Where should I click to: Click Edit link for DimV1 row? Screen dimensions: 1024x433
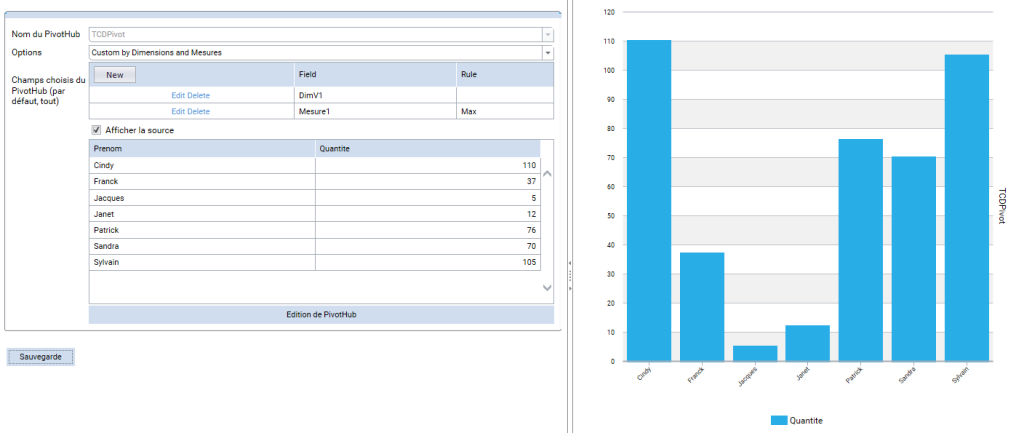click(178, 95)
